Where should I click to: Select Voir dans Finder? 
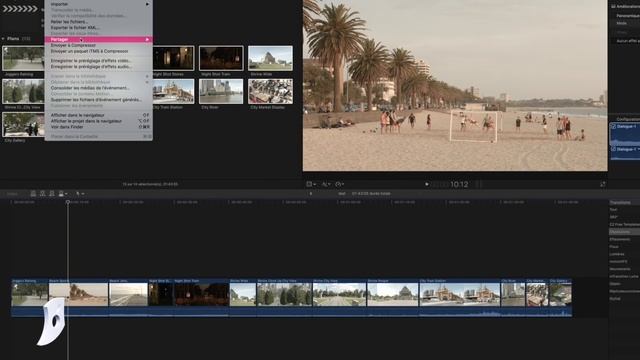coord(98,127)
